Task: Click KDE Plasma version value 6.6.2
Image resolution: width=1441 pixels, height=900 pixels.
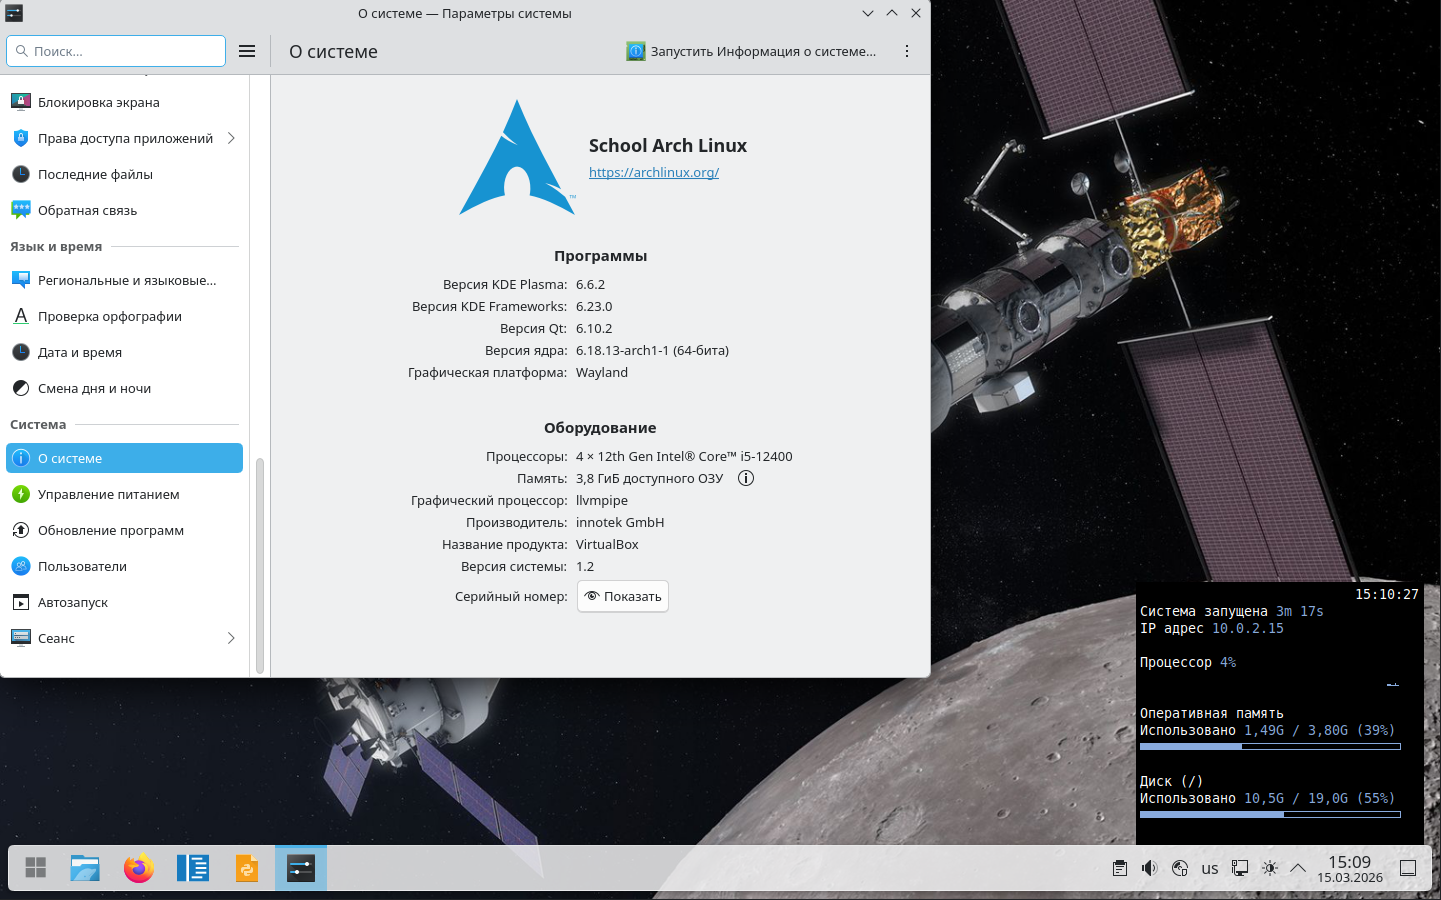Action: click(590, 284)
